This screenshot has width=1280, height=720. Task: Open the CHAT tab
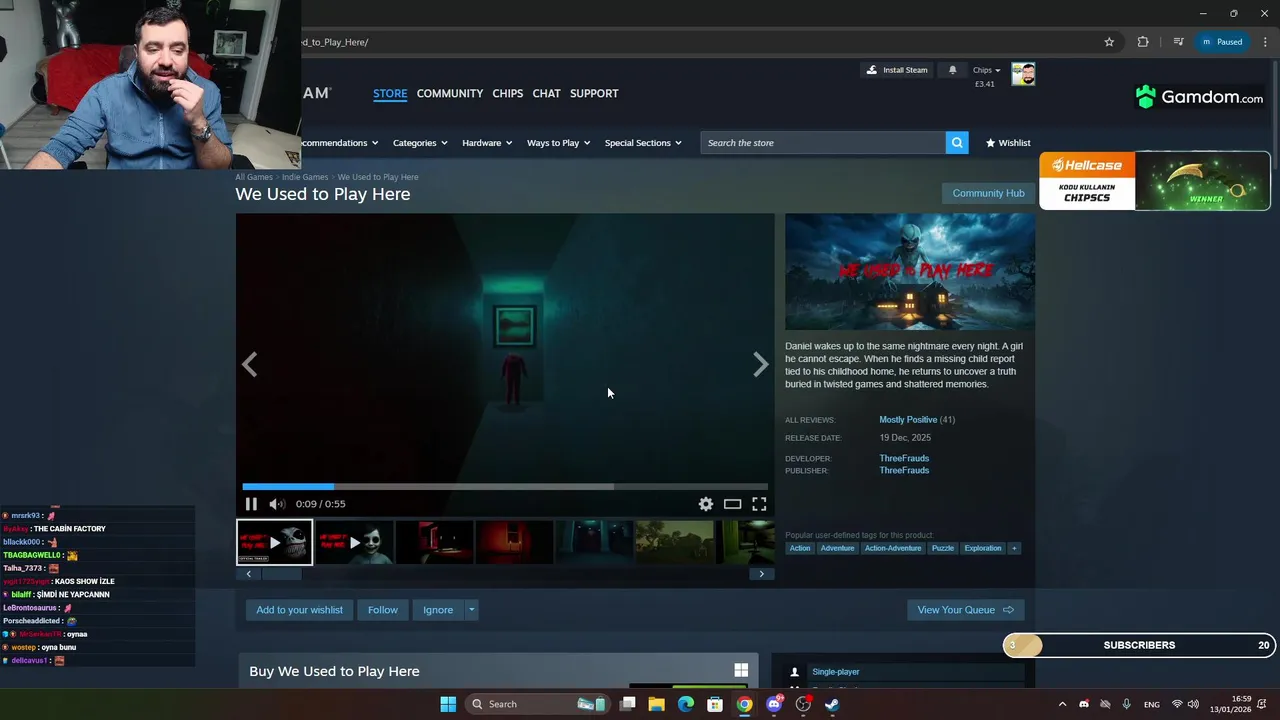(546, 93)
